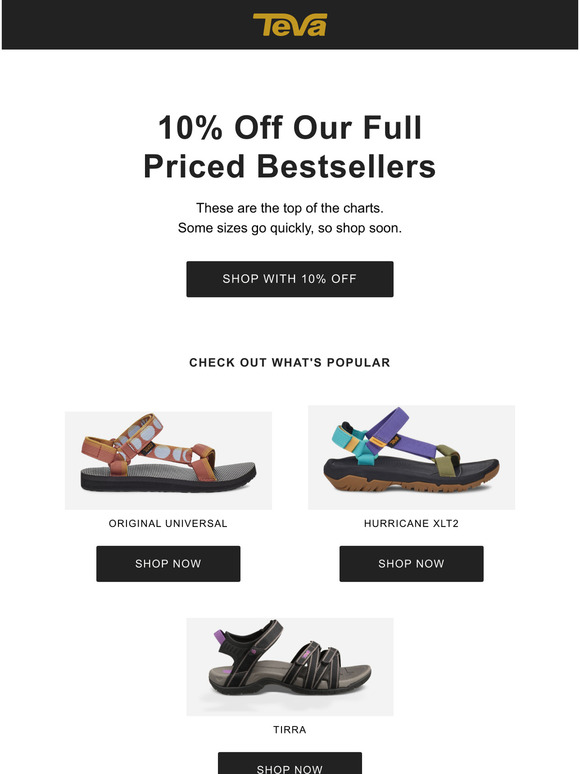Click Shop Now under Hurricane XLT2
The width and height of the screenshot is (580, 774).
tap(411, 564)
